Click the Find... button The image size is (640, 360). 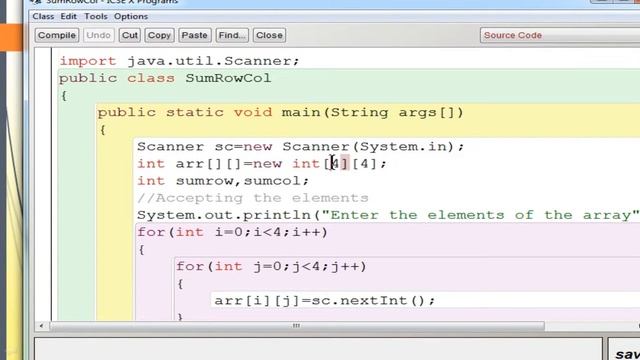(x=232, y=35)
